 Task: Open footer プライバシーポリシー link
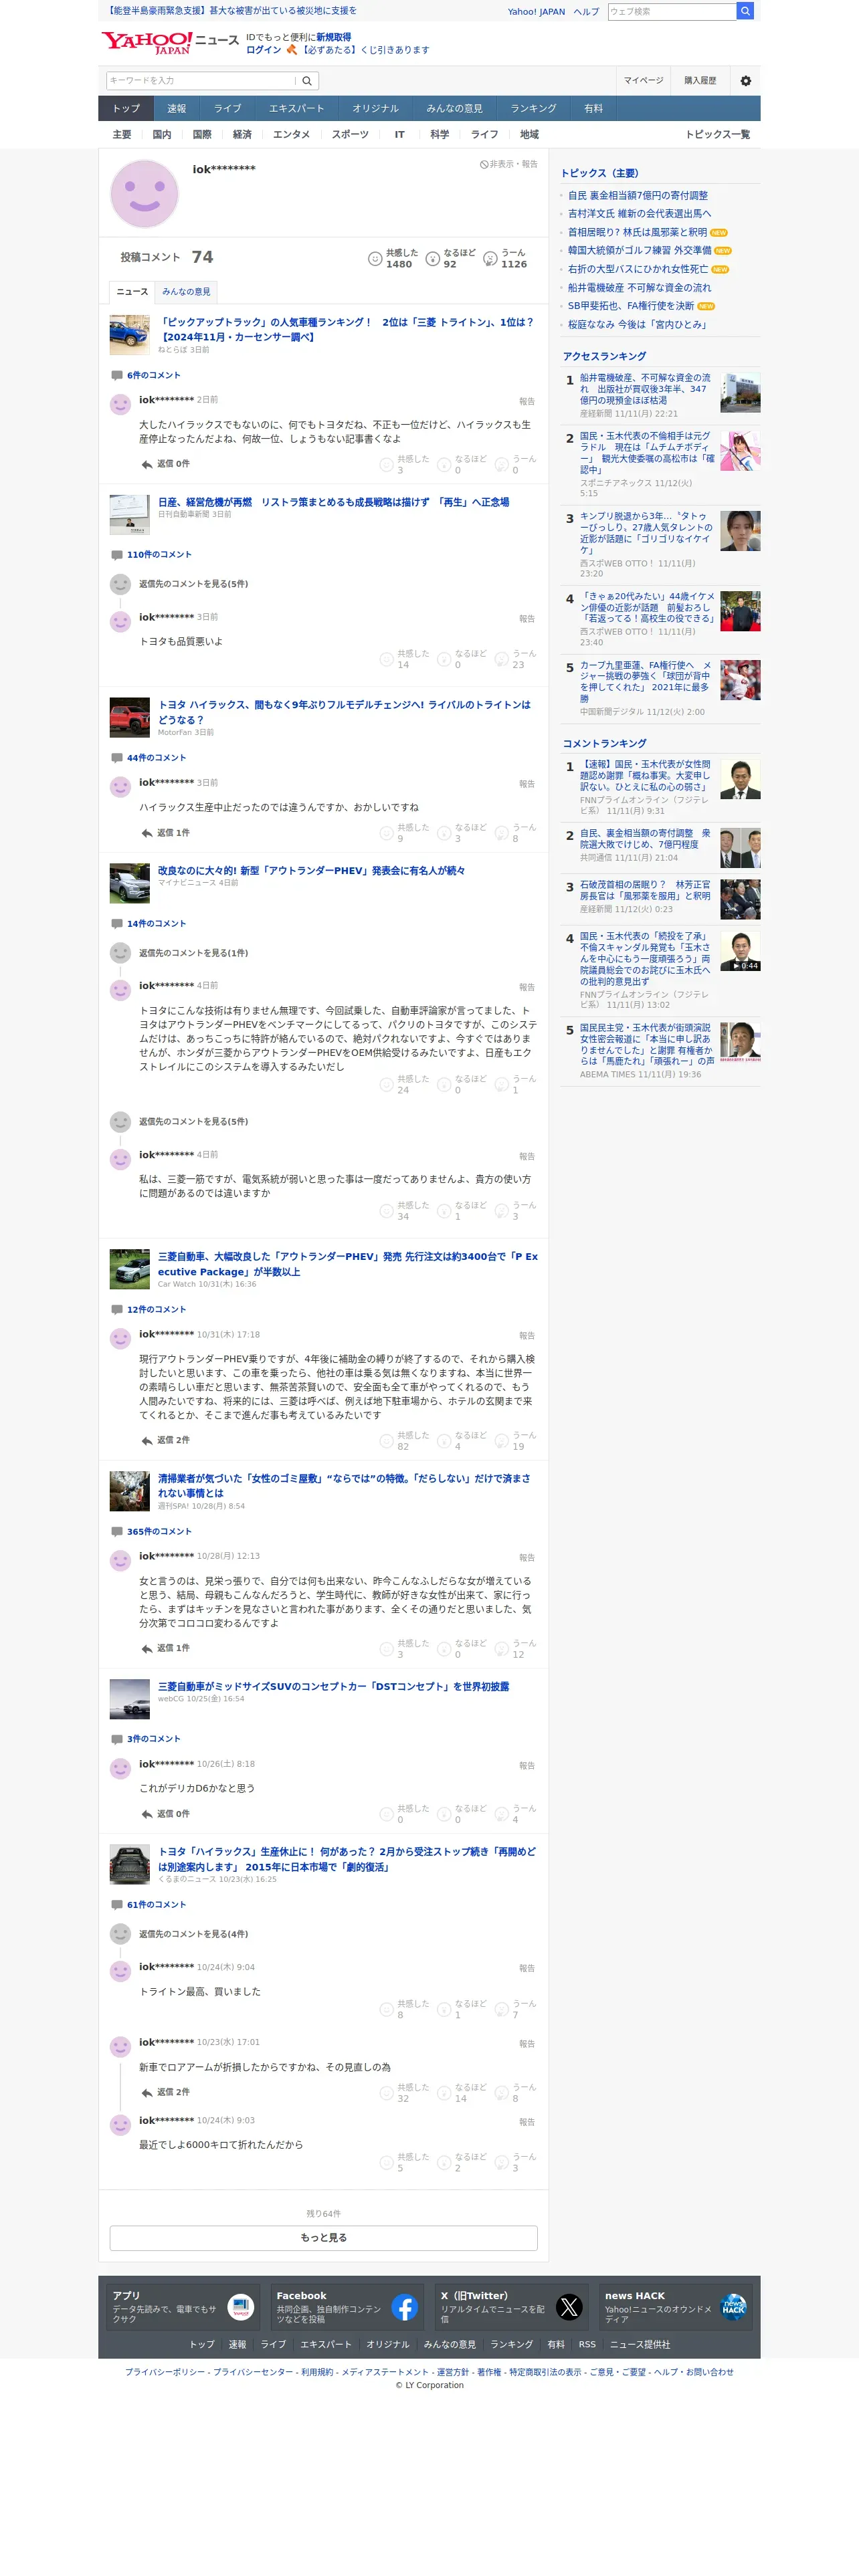point(164,2372)
